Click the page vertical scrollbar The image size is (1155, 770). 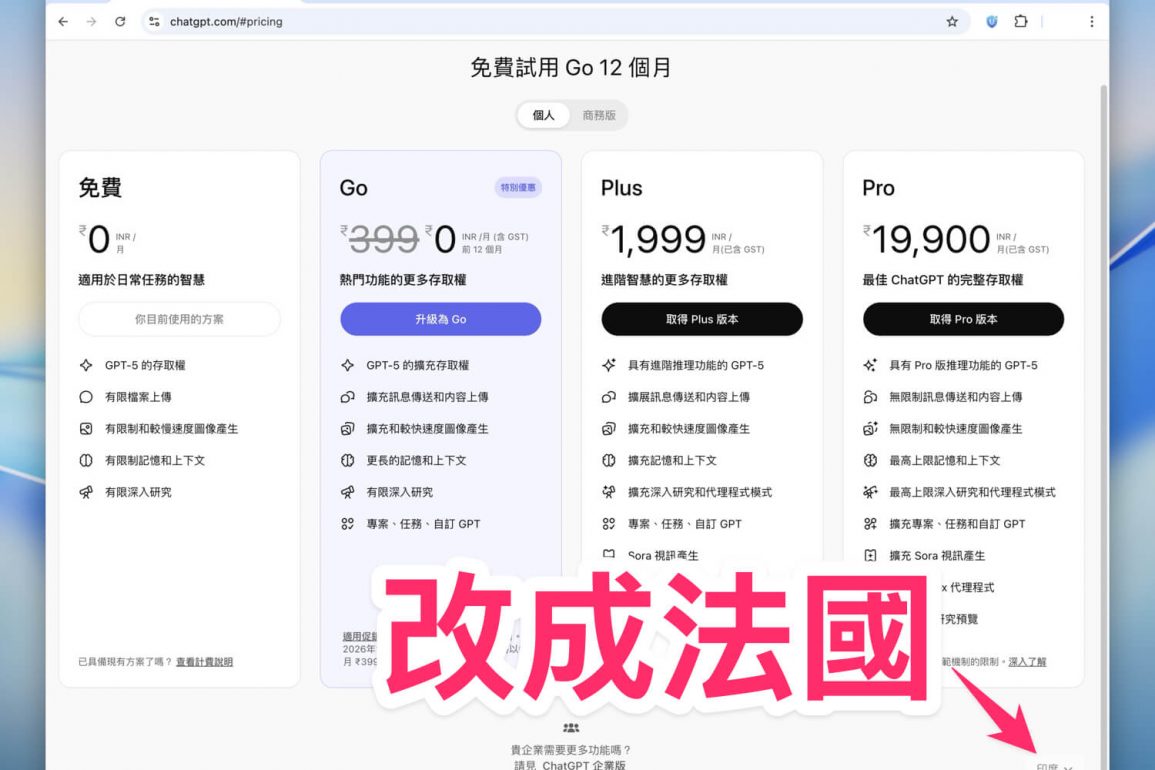[1104, 400]
